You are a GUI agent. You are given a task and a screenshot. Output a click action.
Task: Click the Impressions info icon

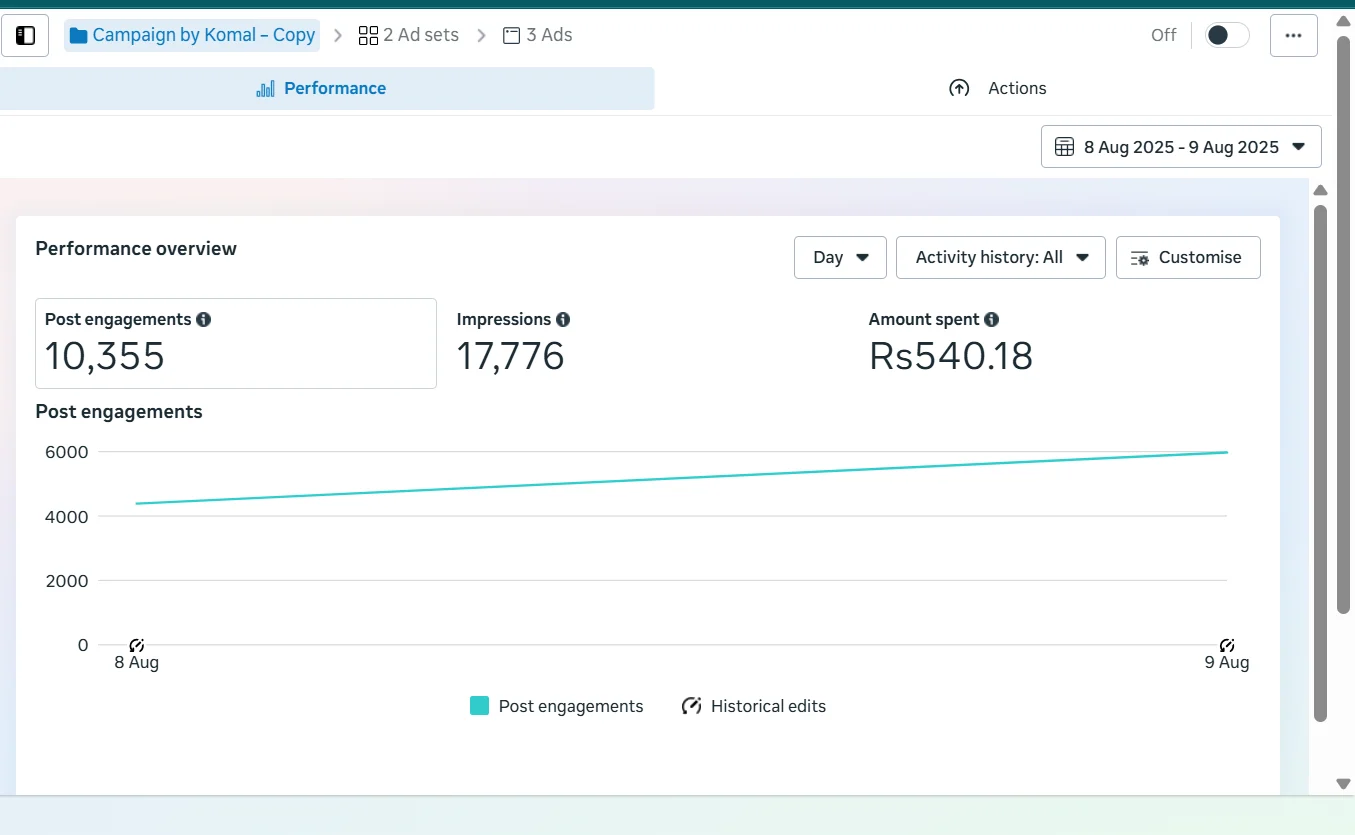[x=563, y=320]
